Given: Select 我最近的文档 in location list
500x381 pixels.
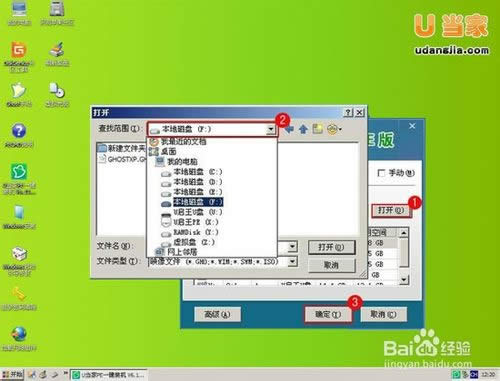Looking at the screenshot, I should point(178,142).
